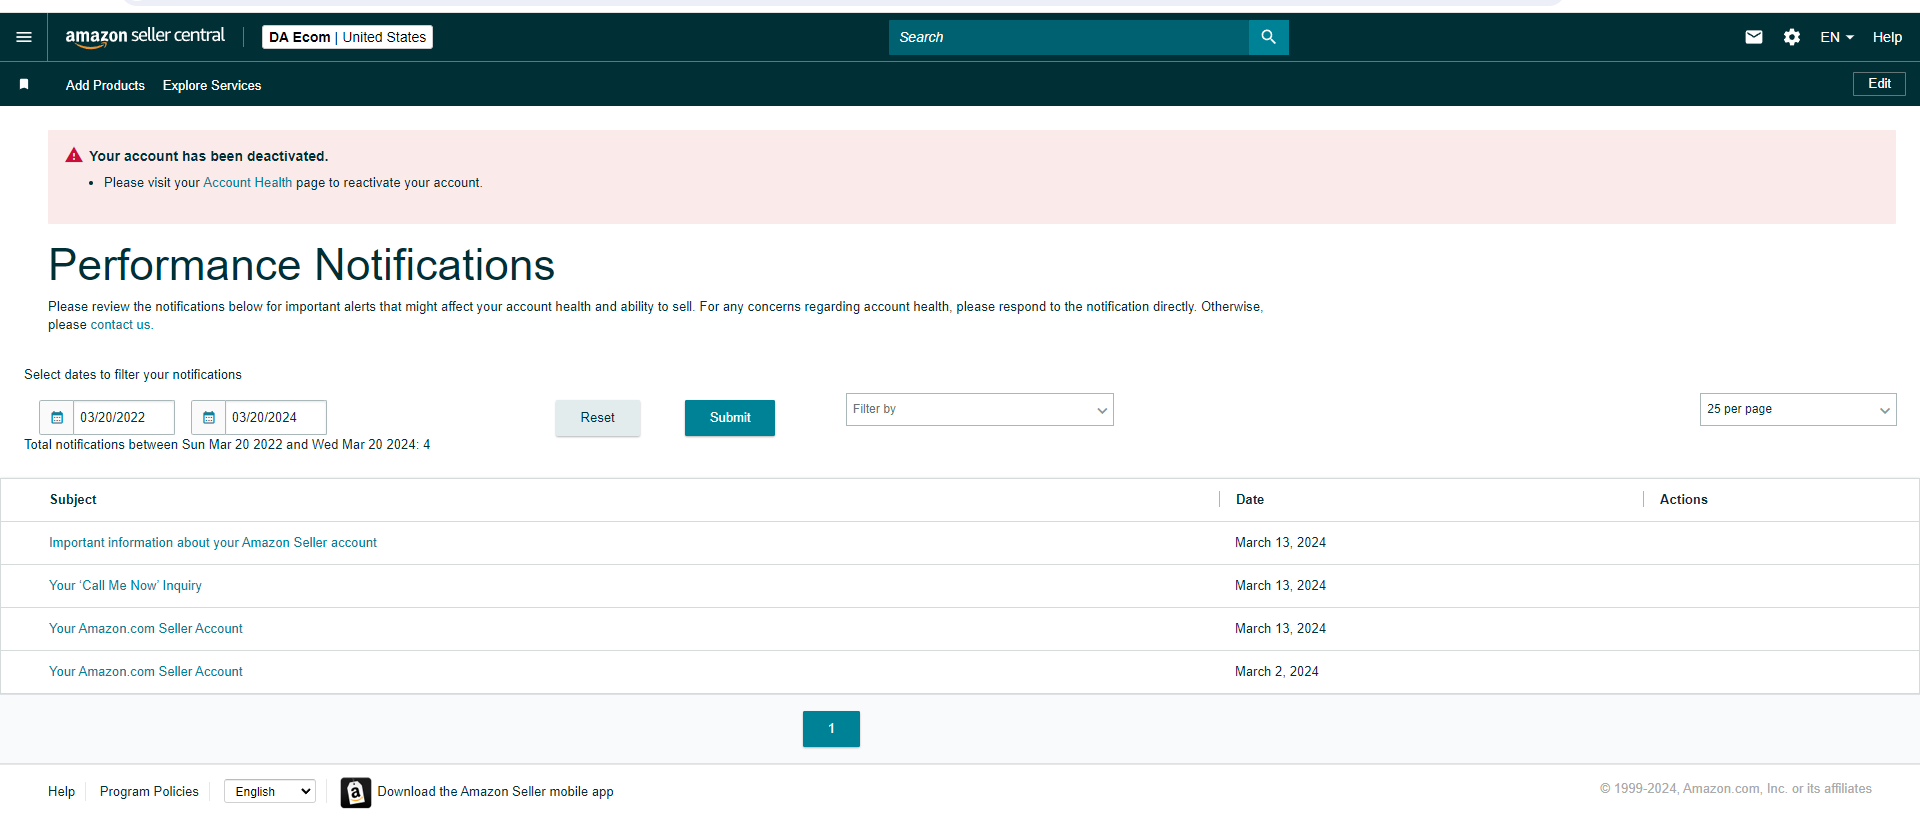Viewport: 1920px width, 817px height.
Task: Click the Date column header
Action: point(1250,500)
